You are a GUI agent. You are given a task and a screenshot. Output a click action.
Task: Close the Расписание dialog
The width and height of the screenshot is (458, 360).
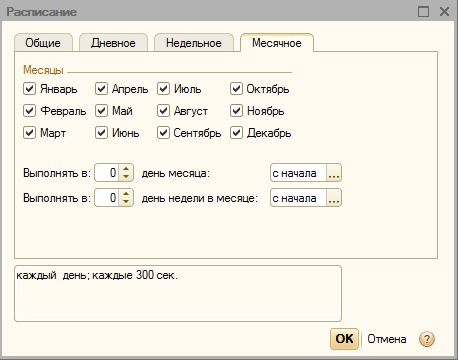(x=444, y=12)
